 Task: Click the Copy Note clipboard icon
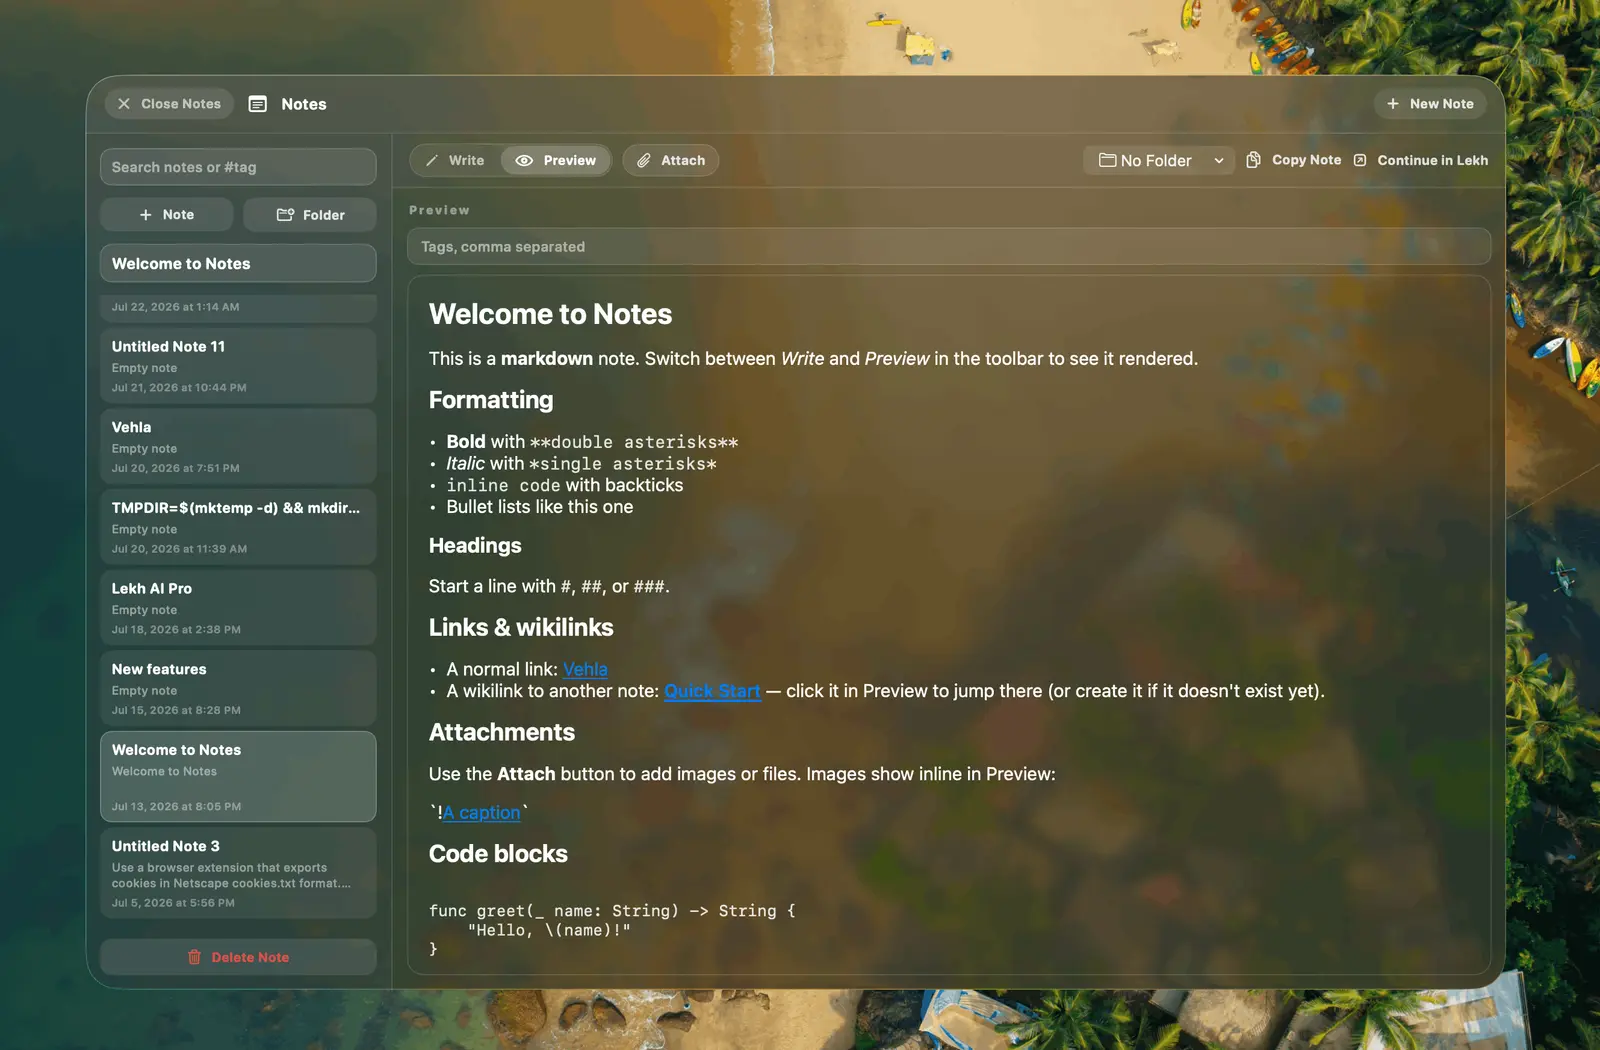click(x=1253, y=160)
